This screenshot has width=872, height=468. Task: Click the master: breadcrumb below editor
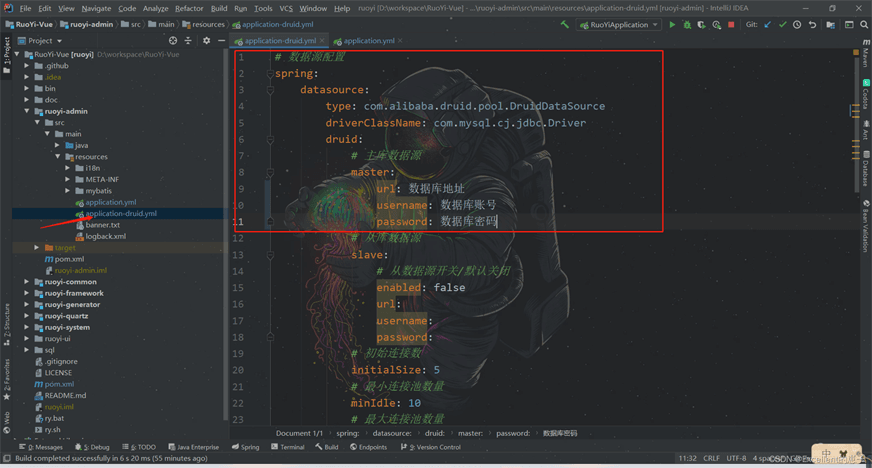point(470,433)
